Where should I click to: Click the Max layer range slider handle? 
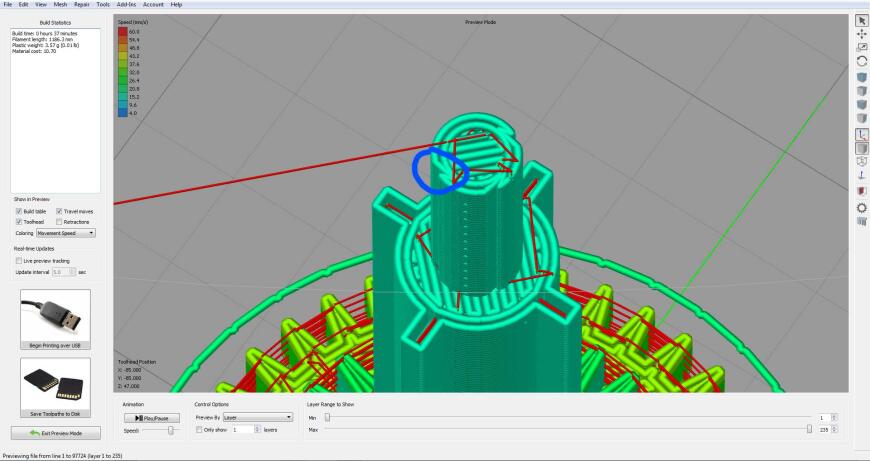(x=810, y=429)
